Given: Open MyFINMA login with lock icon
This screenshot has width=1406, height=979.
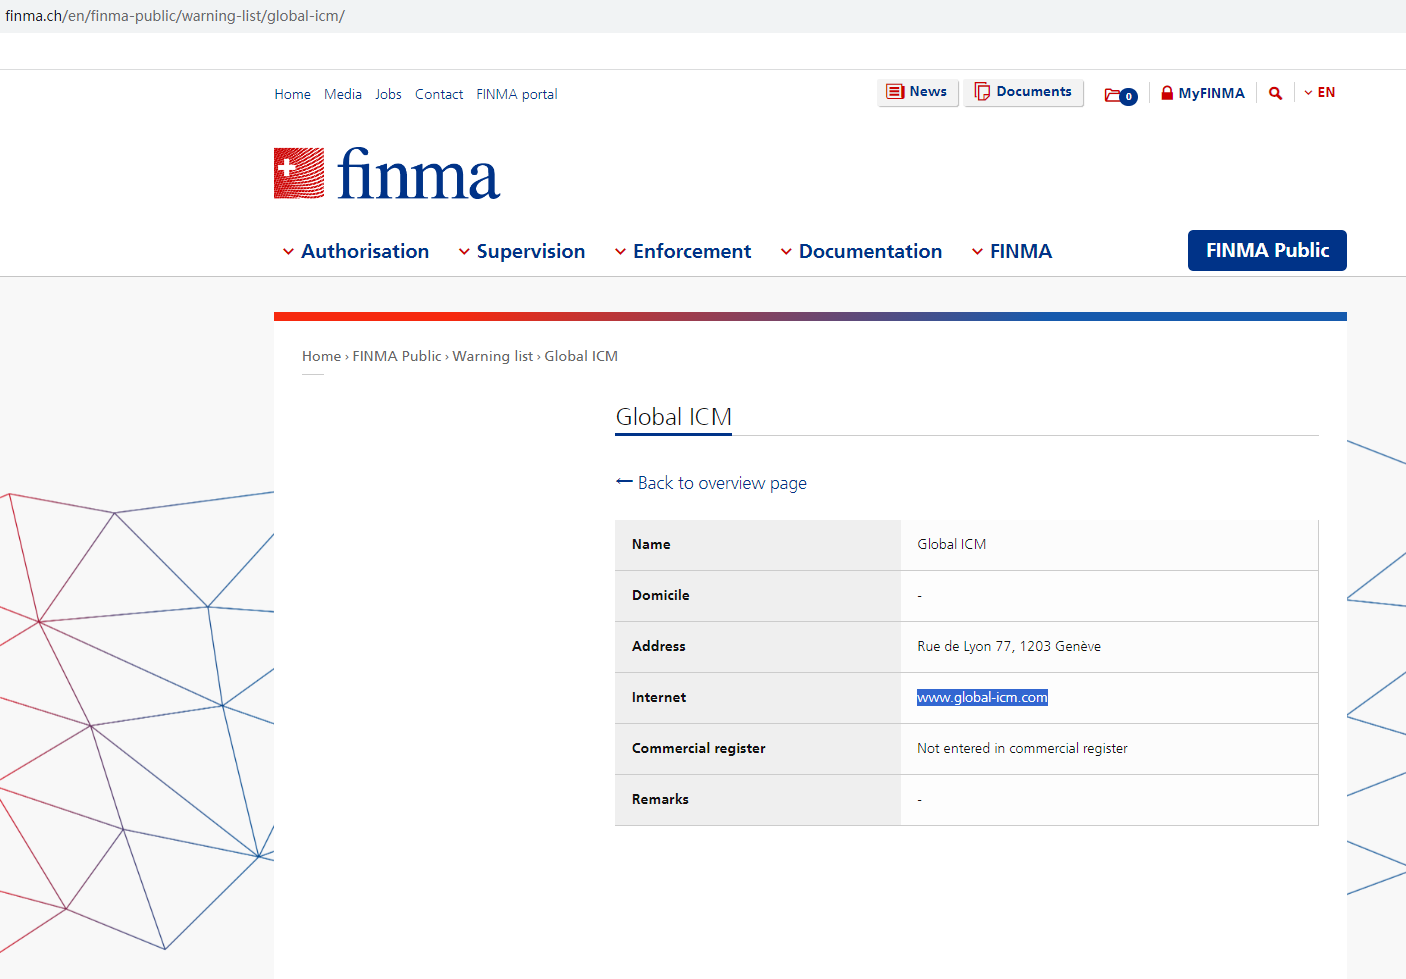Looking at the screenshot, I should pyautogui.click(x=1202, y=93).
